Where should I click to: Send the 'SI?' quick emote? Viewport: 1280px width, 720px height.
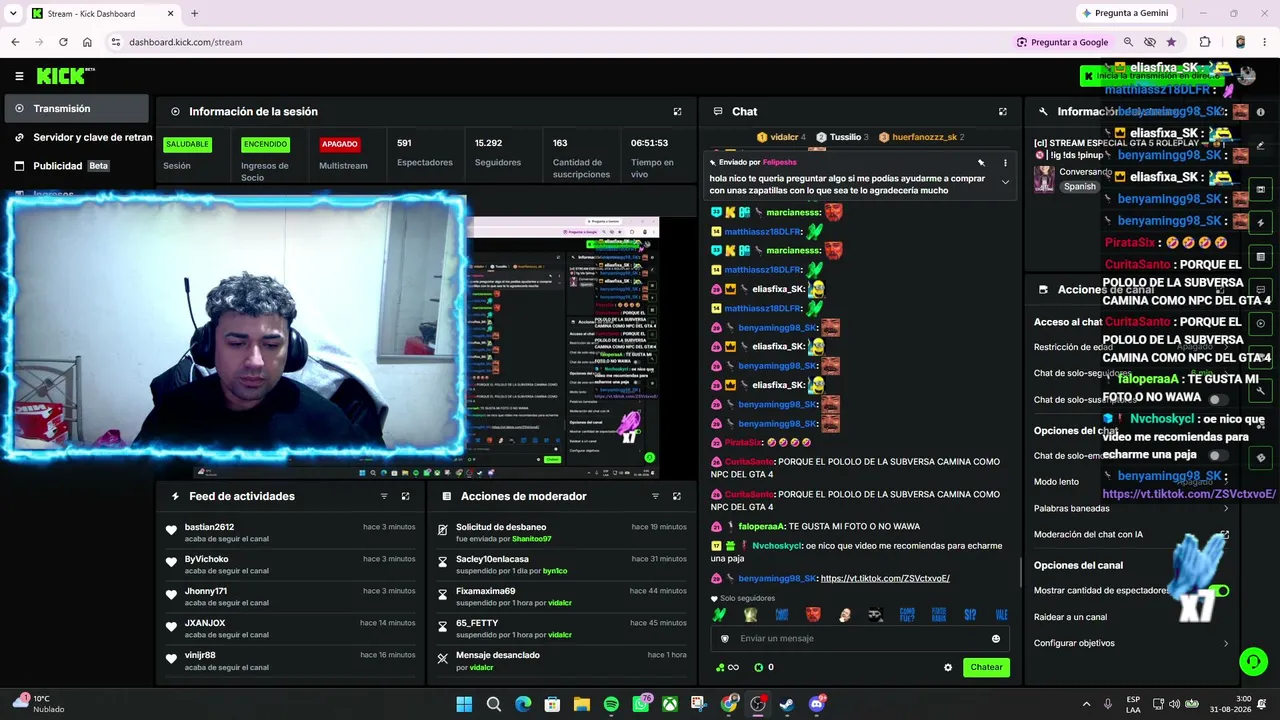point(970,615)
